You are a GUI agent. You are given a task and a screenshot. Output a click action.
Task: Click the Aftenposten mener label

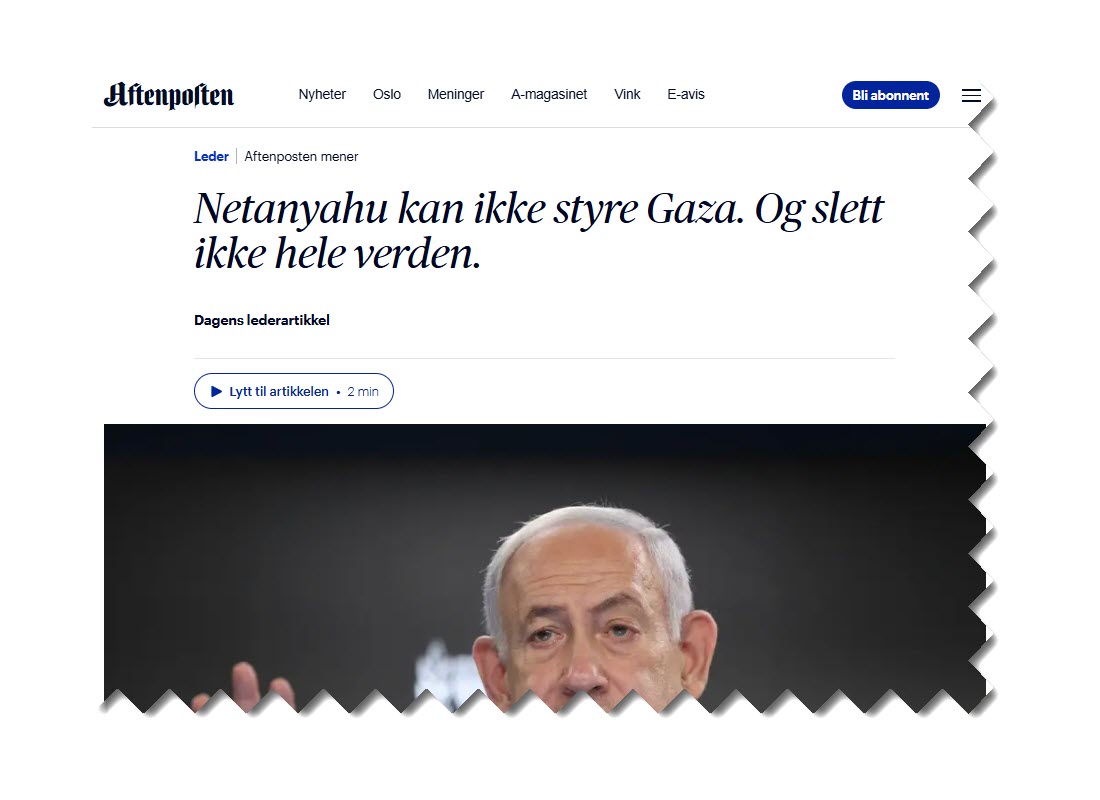(x=301, y=156)
